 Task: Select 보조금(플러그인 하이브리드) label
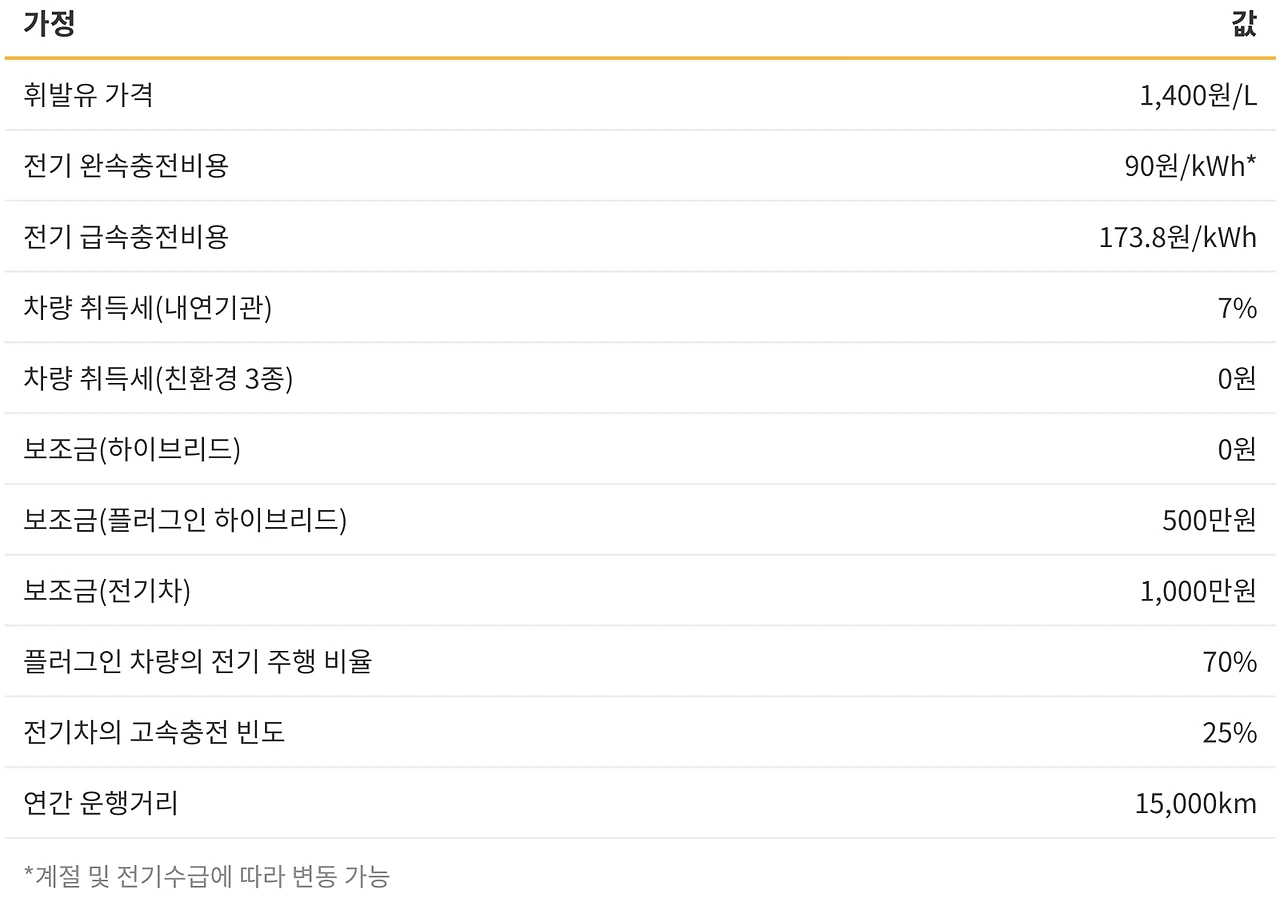point(185,521)
